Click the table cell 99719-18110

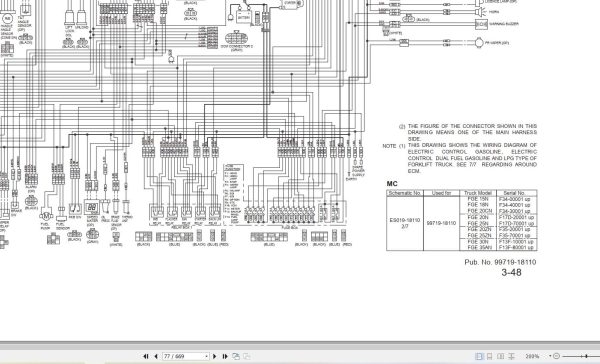441,223
